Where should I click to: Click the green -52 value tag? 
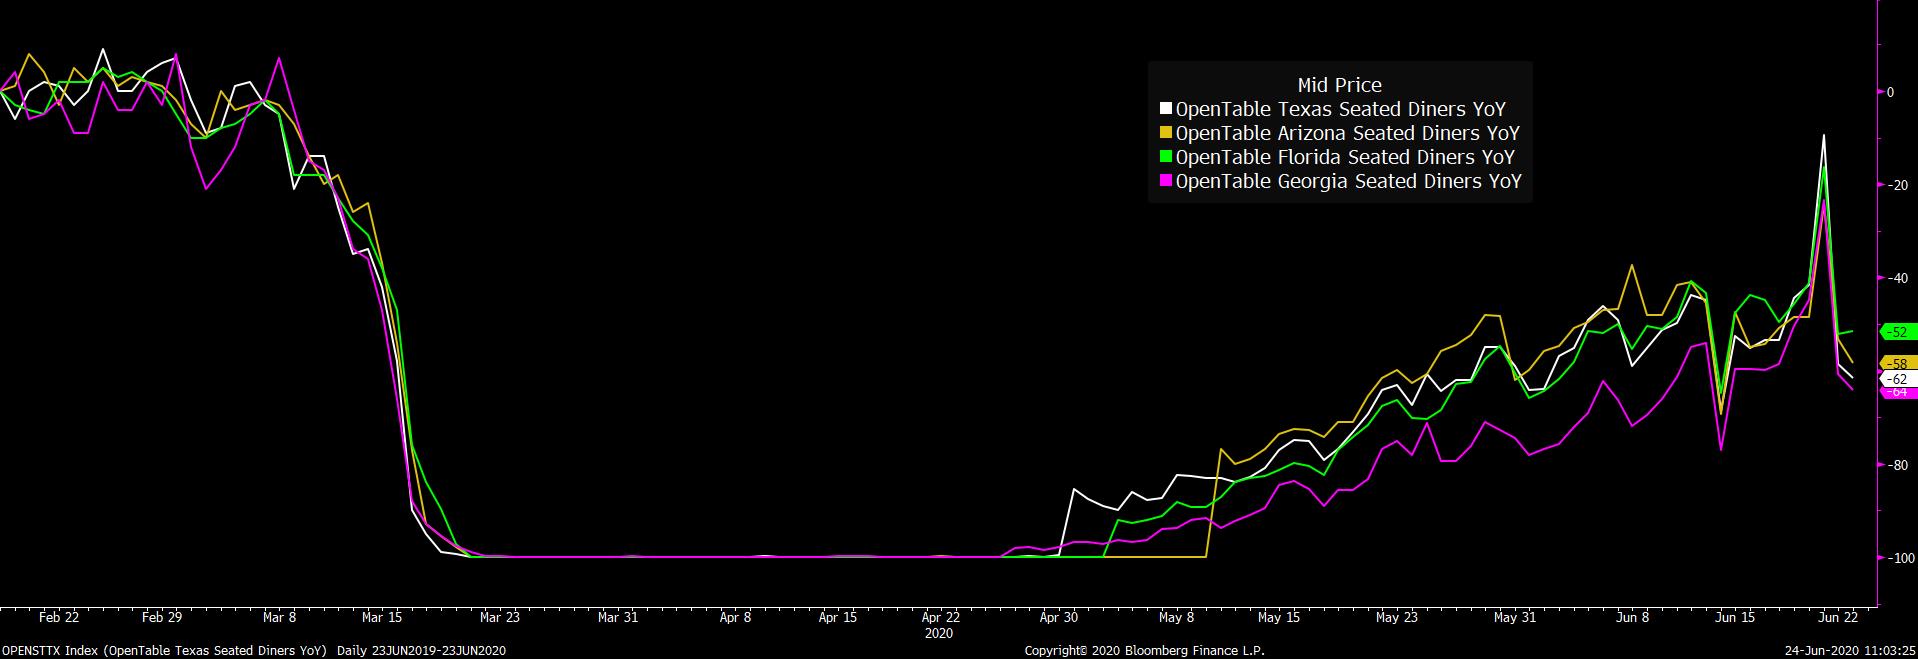[x=1897, y=332]
